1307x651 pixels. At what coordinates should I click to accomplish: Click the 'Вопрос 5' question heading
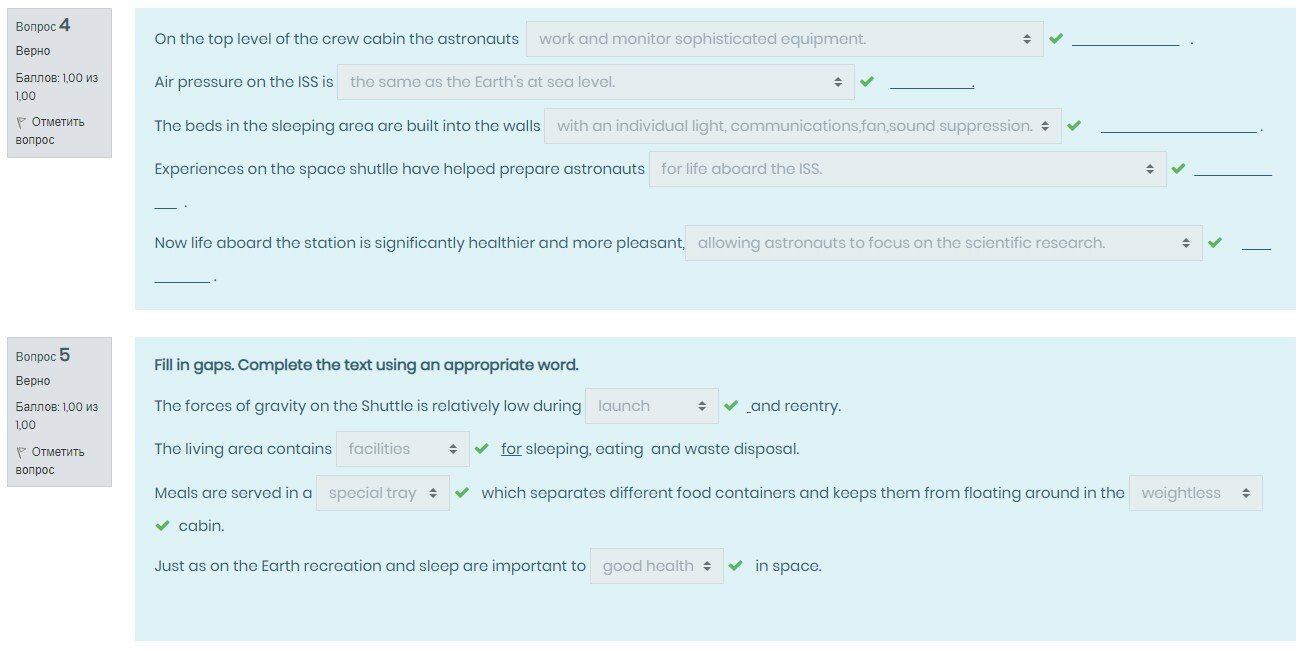coord(43,356)
